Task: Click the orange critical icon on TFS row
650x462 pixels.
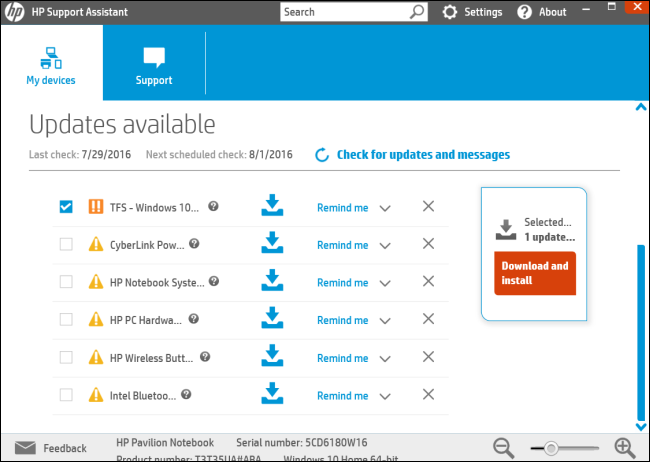Action: pyautogui.click(x=96, y=206)
